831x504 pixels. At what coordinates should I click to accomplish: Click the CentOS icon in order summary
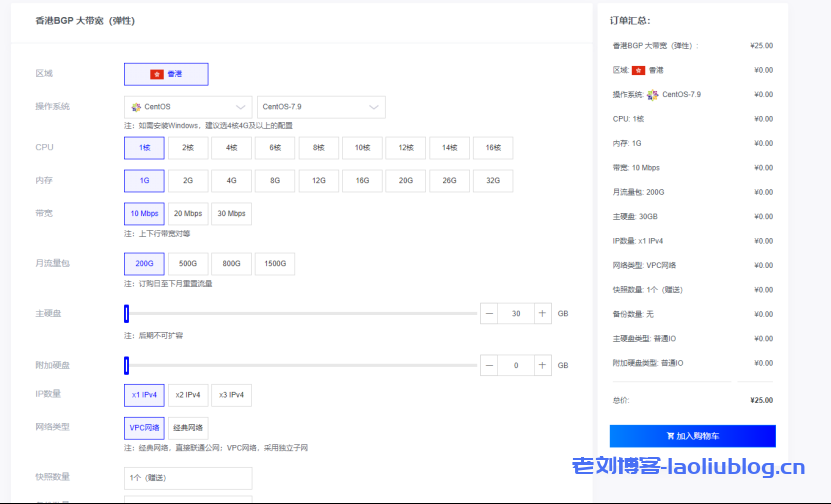652,95
